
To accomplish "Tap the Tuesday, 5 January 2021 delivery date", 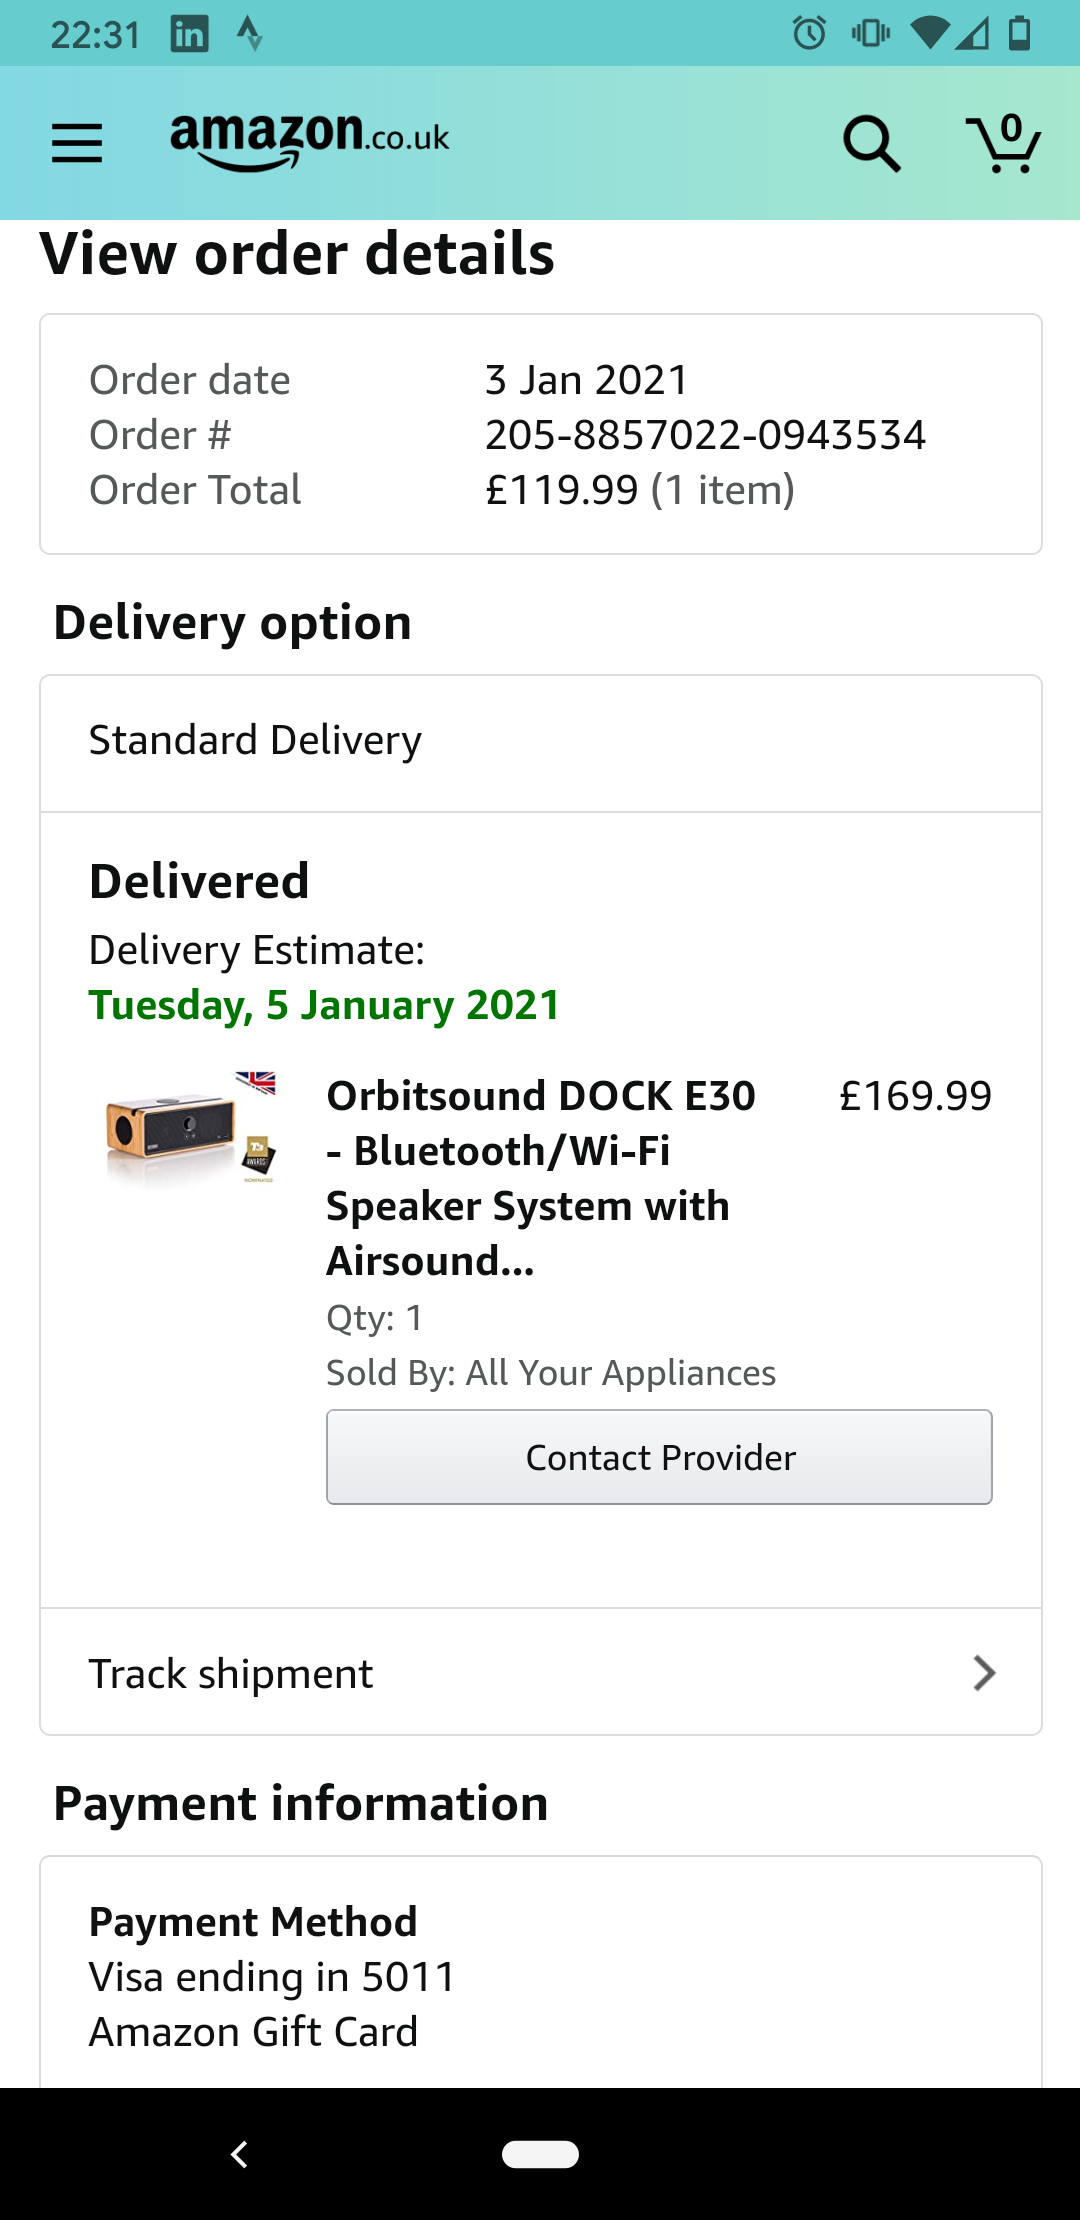I will 324,1005.
